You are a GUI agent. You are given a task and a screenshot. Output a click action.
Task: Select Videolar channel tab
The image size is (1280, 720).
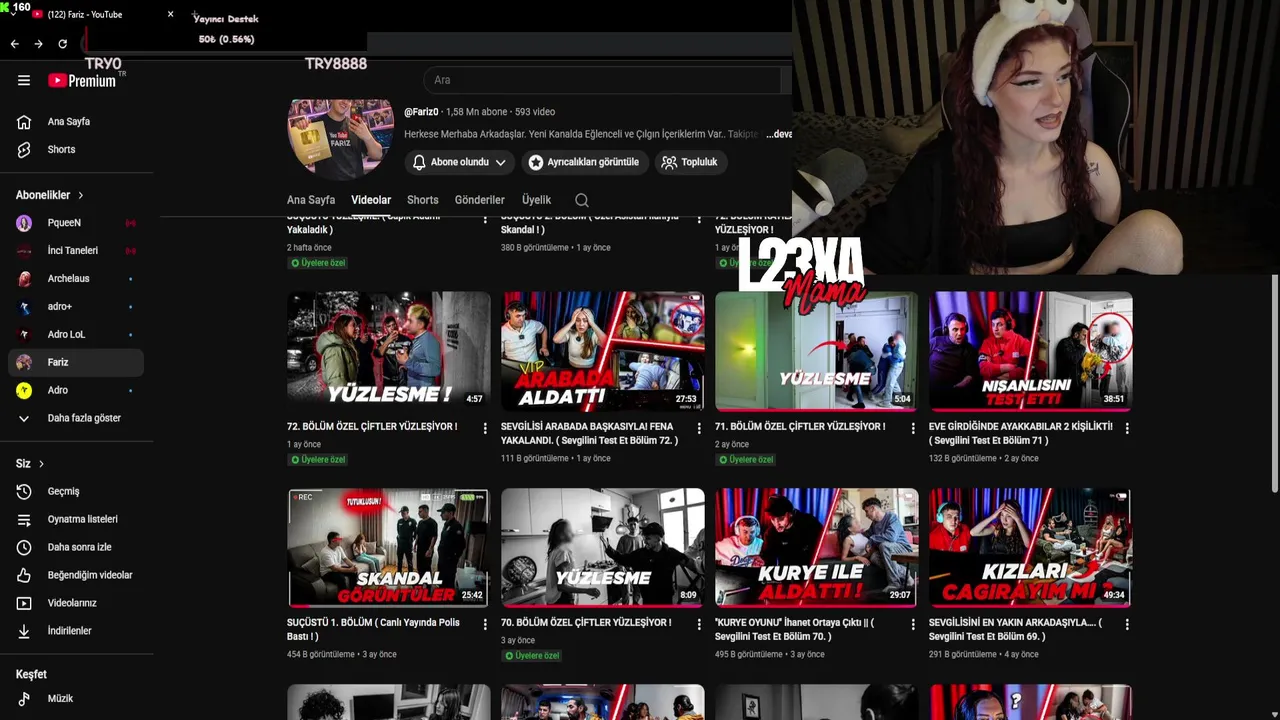(371, 200)
